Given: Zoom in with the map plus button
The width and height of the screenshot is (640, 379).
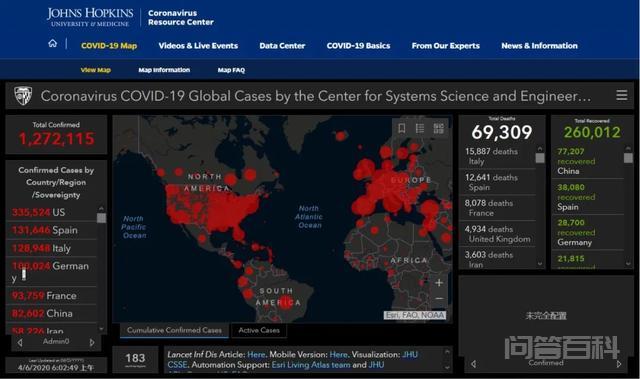Looking at the screenshot, I should click(x=439, y=283).
